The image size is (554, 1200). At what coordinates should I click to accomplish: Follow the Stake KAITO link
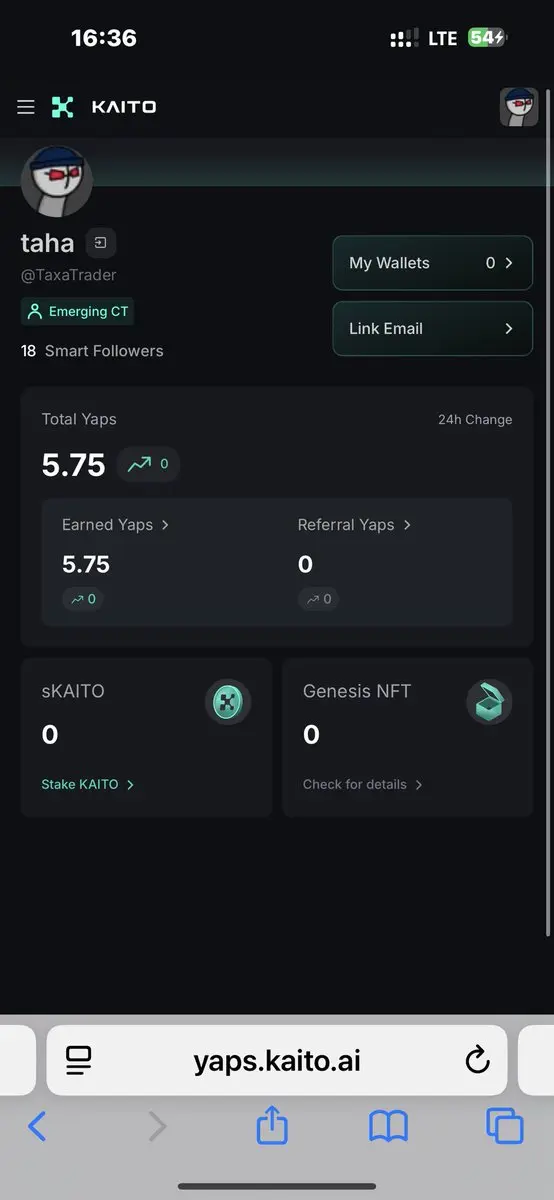coord(88,784)
